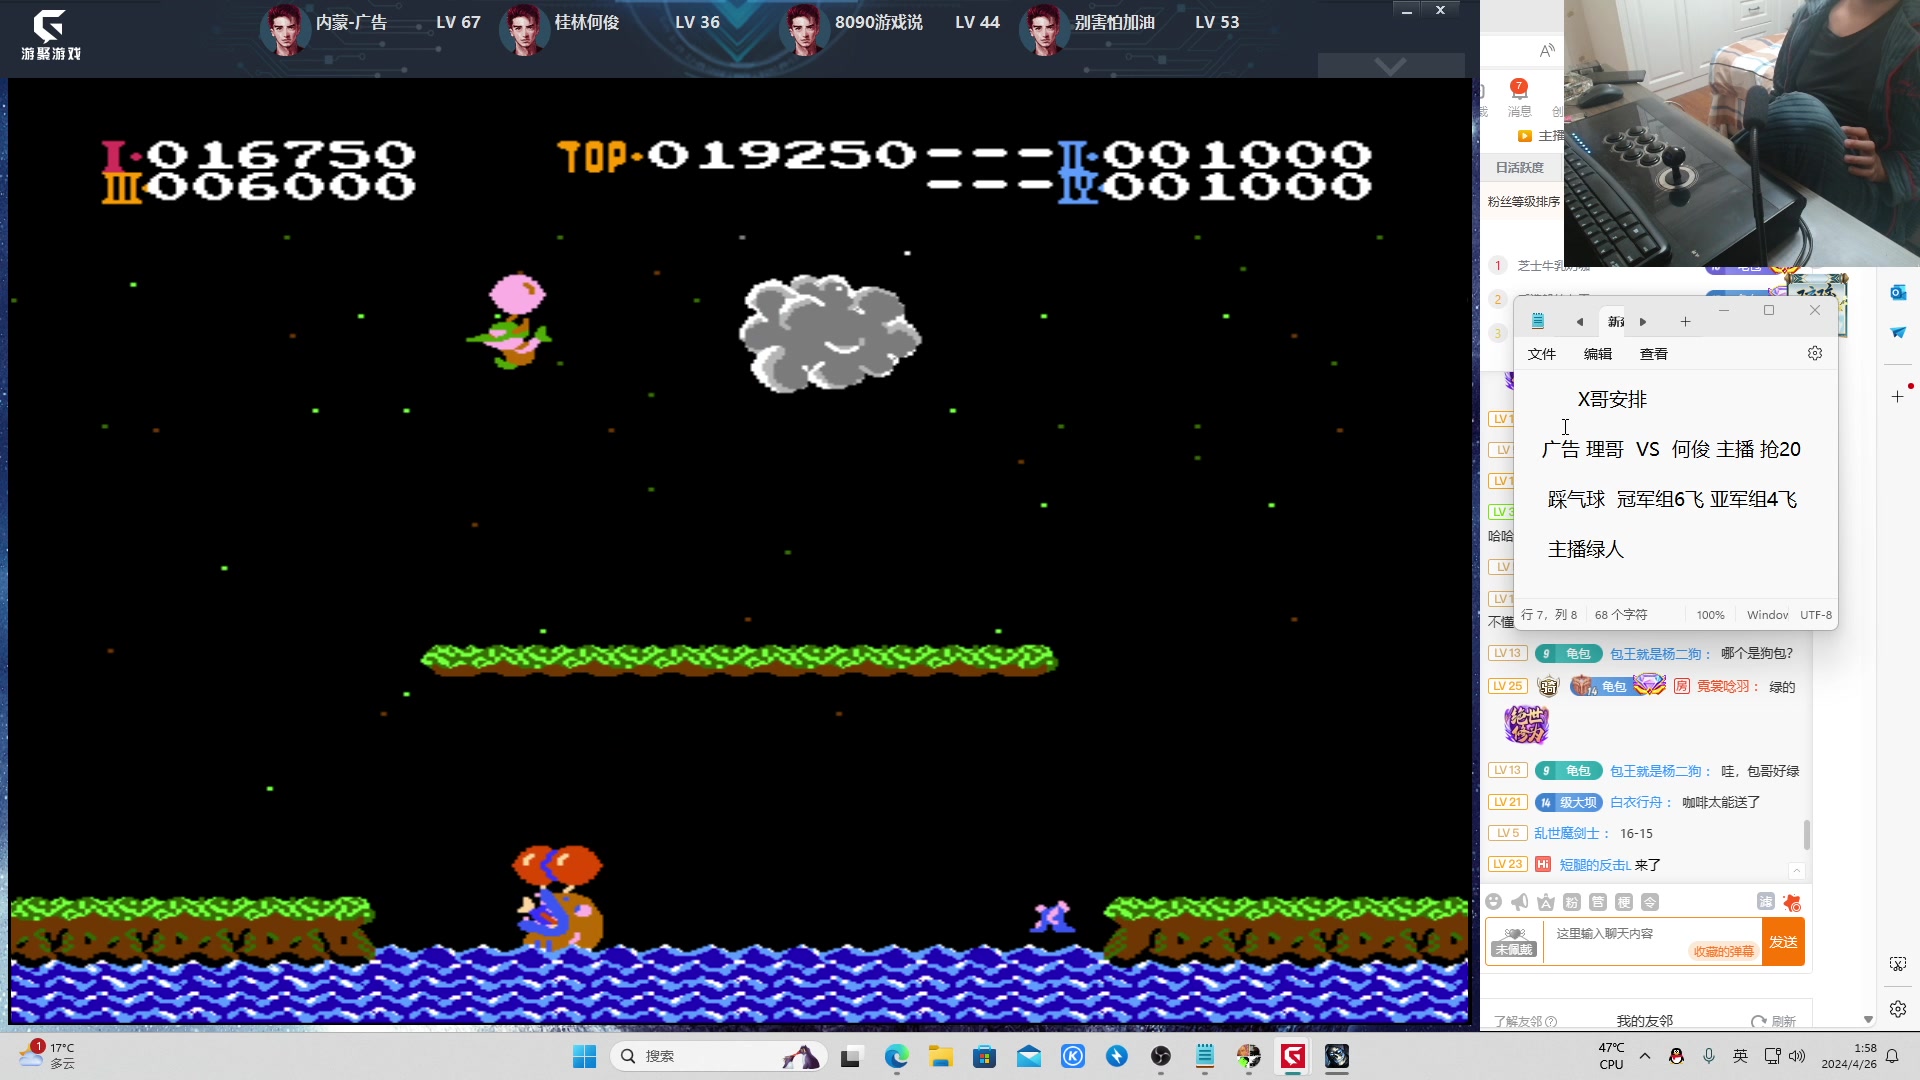Image resolution: width=1920 pixels, height=1080 pixels.
Task: Click the chat scrollbar handle
Action: click(1806, 834)
